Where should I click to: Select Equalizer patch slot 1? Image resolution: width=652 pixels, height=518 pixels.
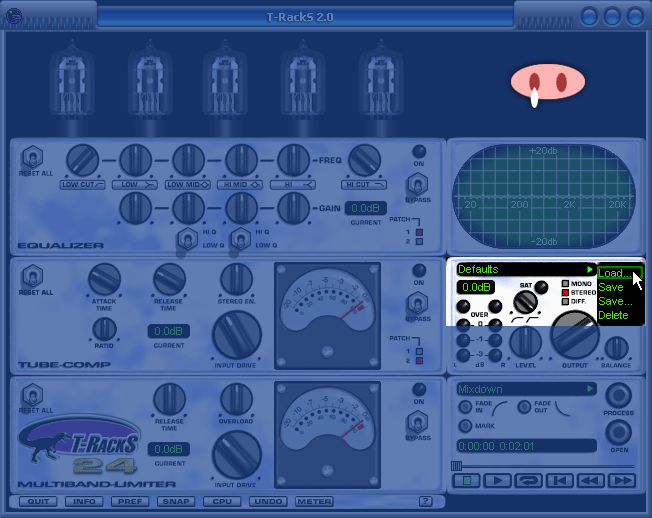click(x=419, y=232)
